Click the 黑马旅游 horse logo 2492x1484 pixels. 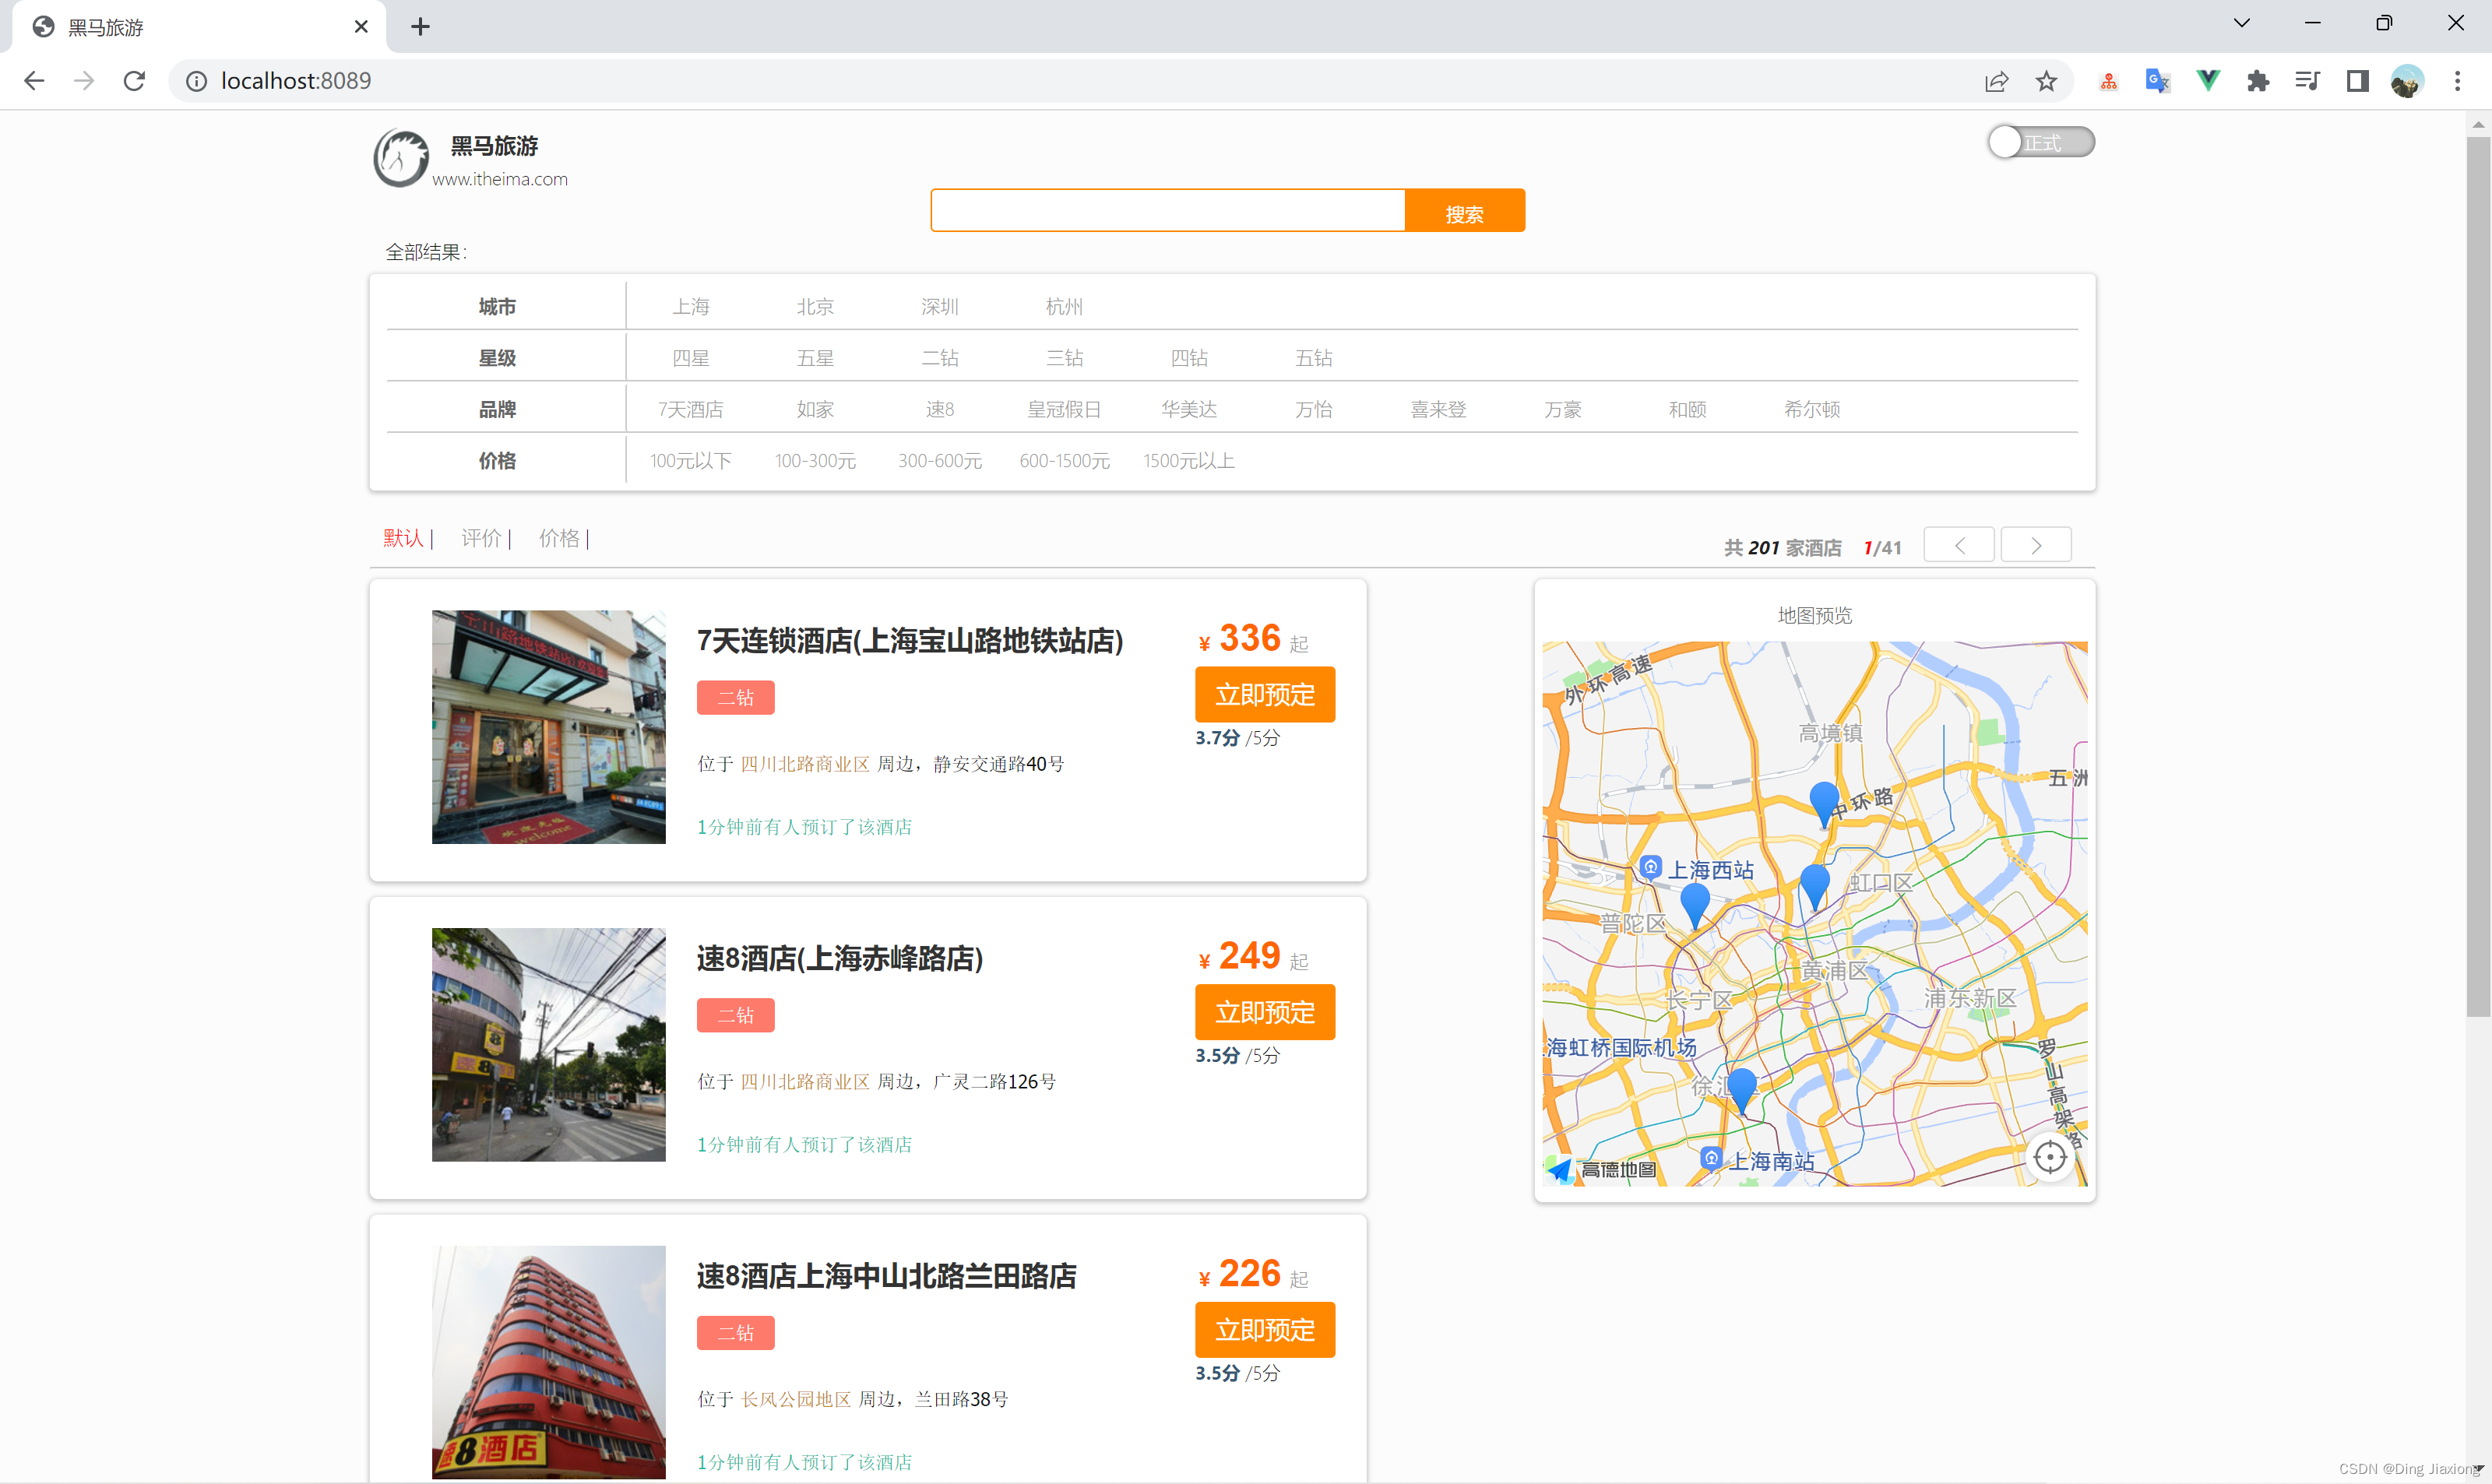pyautogui.click(x=401, y=158)
